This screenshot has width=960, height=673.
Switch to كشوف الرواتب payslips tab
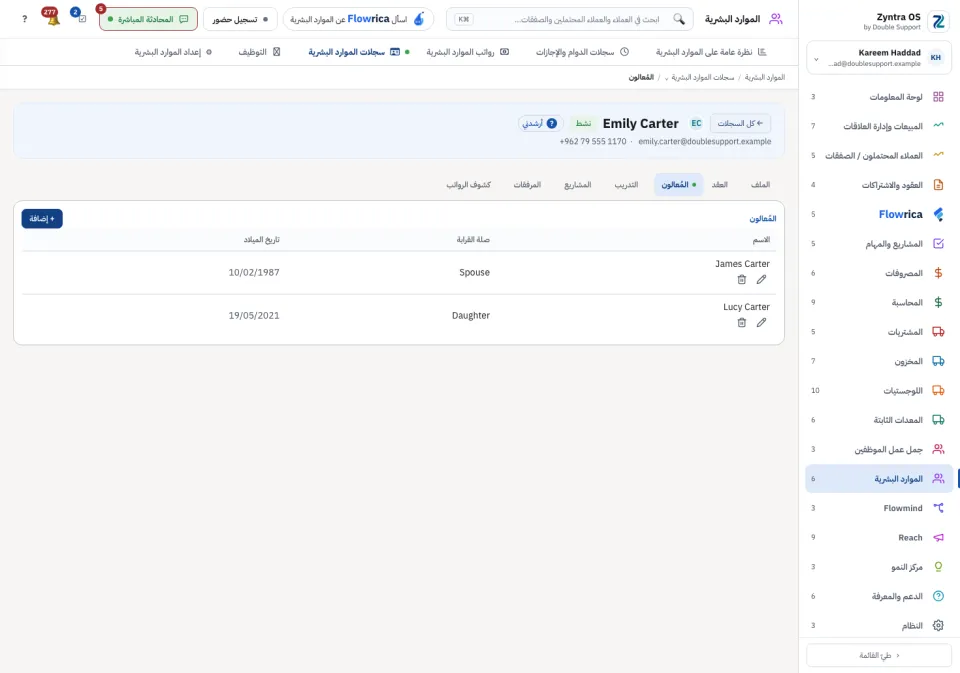pyautogui.click(x=468, y=185)
